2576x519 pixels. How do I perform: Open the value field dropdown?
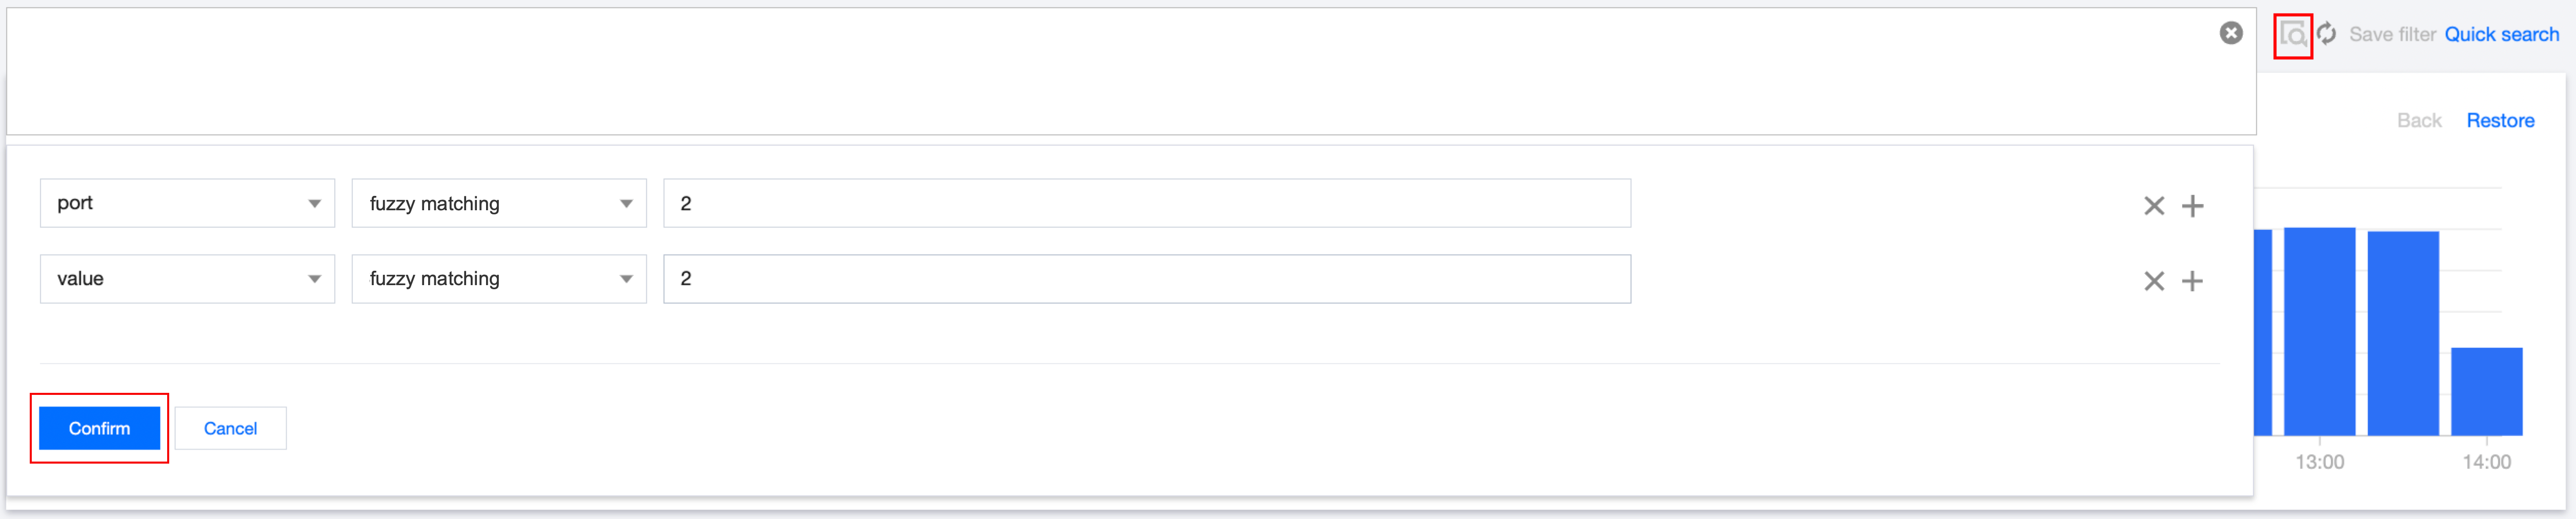[x=187, y=279]
